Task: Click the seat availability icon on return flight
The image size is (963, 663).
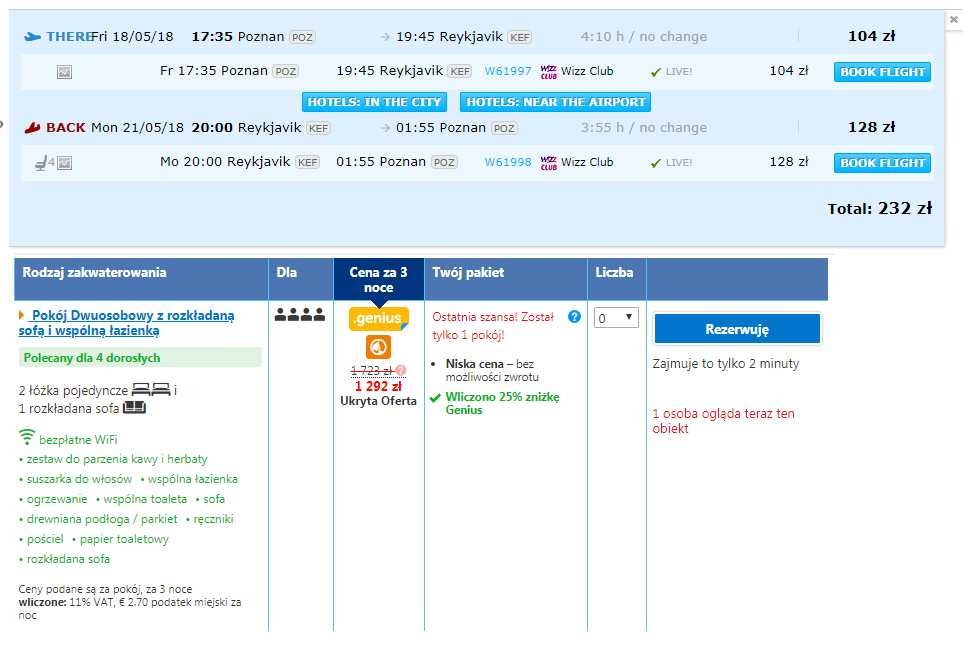Action: click(x=41, y=163)
